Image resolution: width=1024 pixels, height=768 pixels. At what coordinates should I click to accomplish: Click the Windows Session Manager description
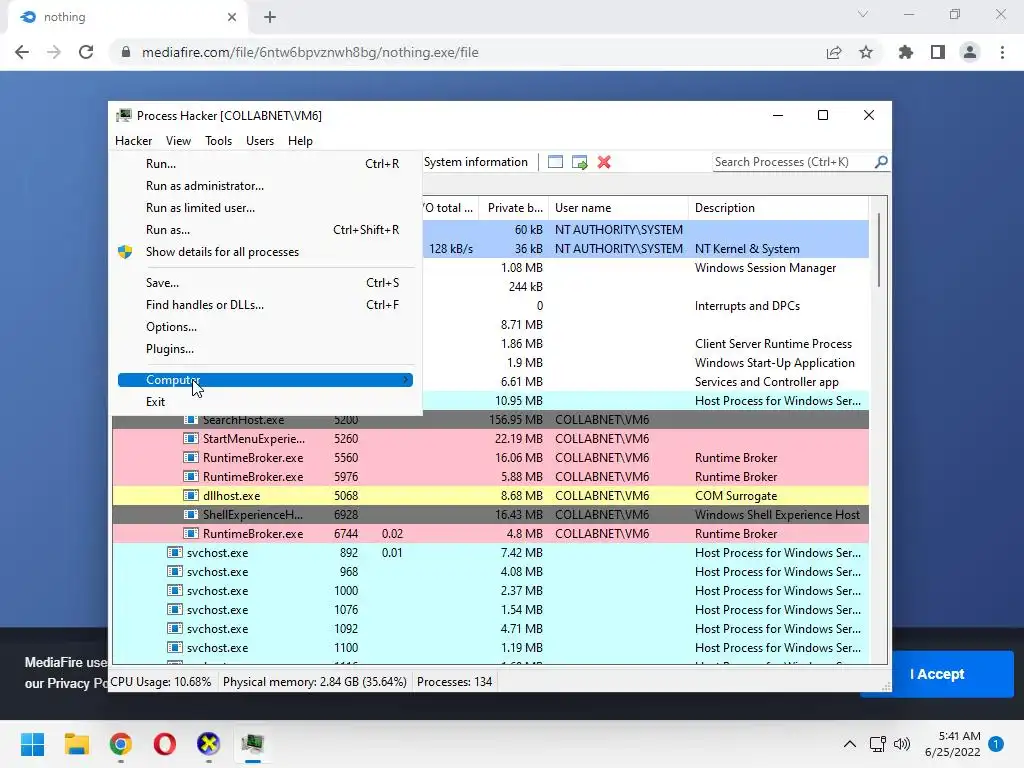coord(765,268)
